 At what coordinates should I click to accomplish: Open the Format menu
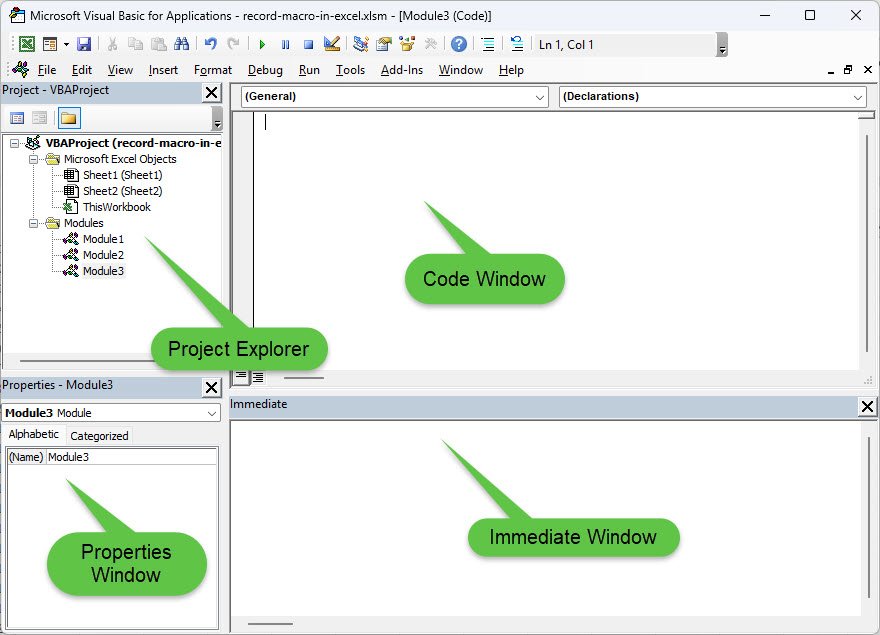[x=213, y=70]
